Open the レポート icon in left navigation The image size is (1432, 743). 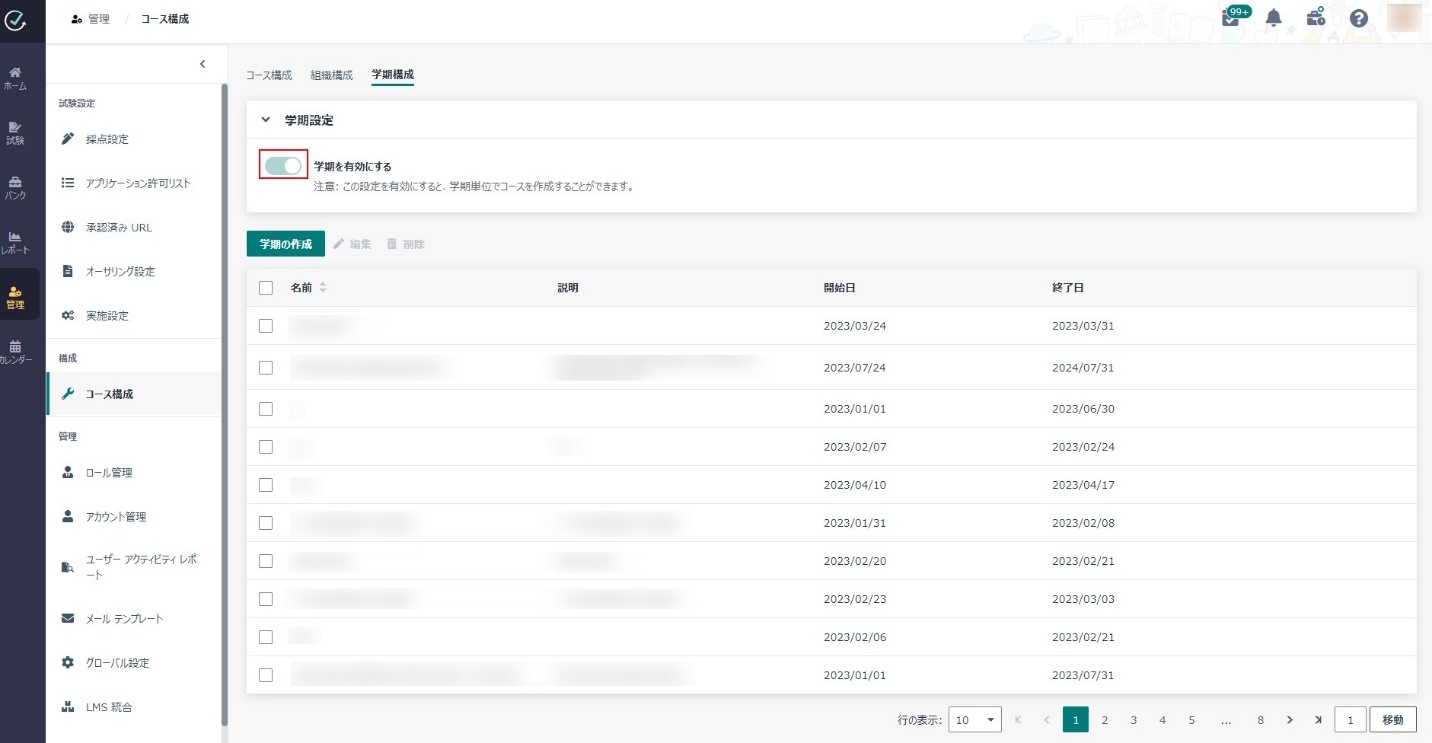coord(15,242)
